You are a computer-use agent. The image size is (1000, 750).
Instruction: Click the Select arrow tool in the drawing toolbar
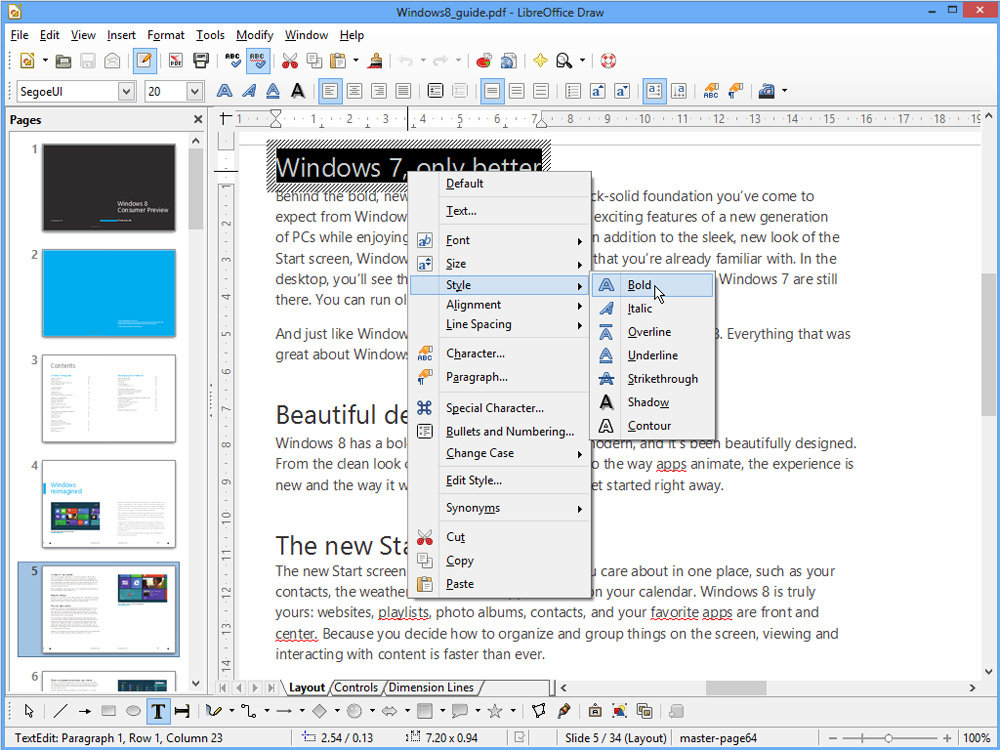(x=29, y=711)
